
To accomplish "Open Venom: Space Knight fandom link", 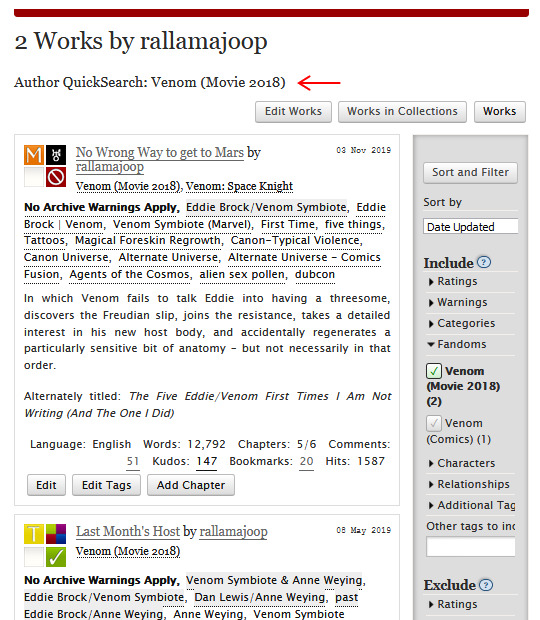I will [x=240, y=186].
